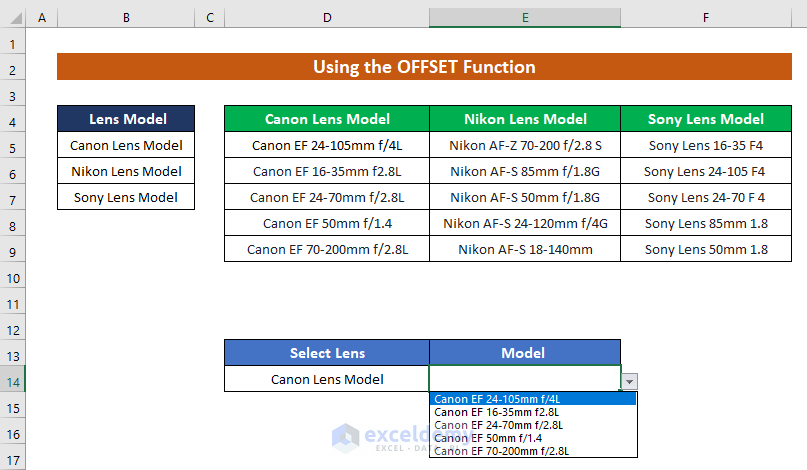Choose Canon EF 24-105mm f/4L from dropdown list
The image size is (807, 470).
click(x=533, y=399)
